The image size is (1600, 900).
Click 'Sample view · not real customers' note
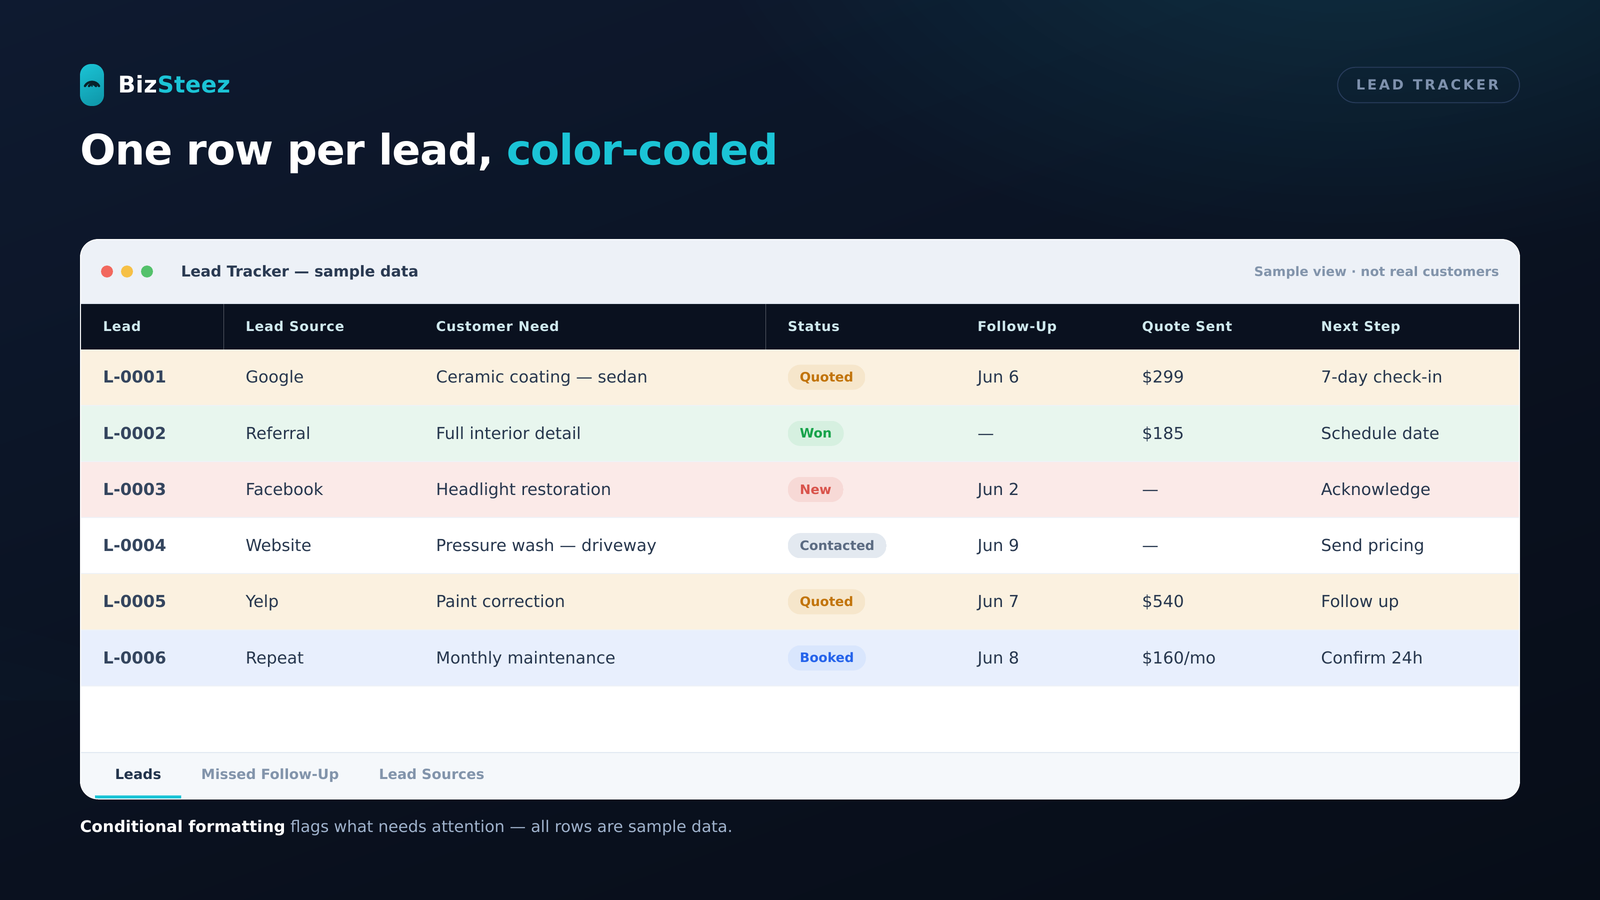(x=1376, y=271)
